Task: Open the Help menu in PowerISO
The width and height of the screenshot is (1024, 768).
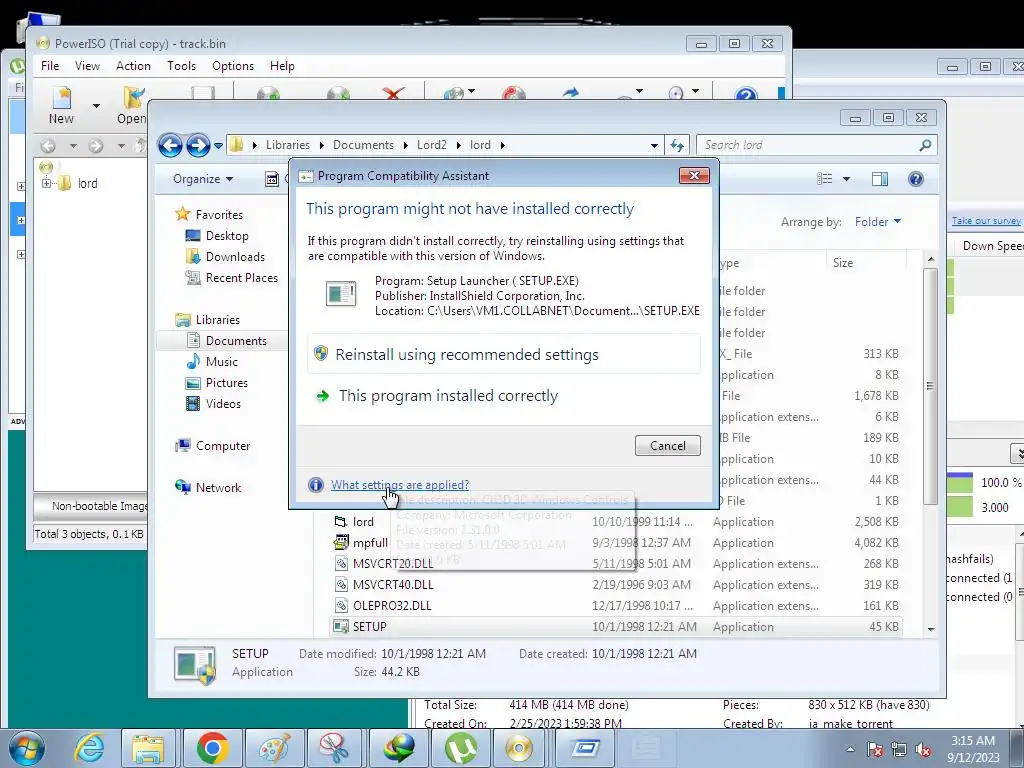Action: [282, 66]
